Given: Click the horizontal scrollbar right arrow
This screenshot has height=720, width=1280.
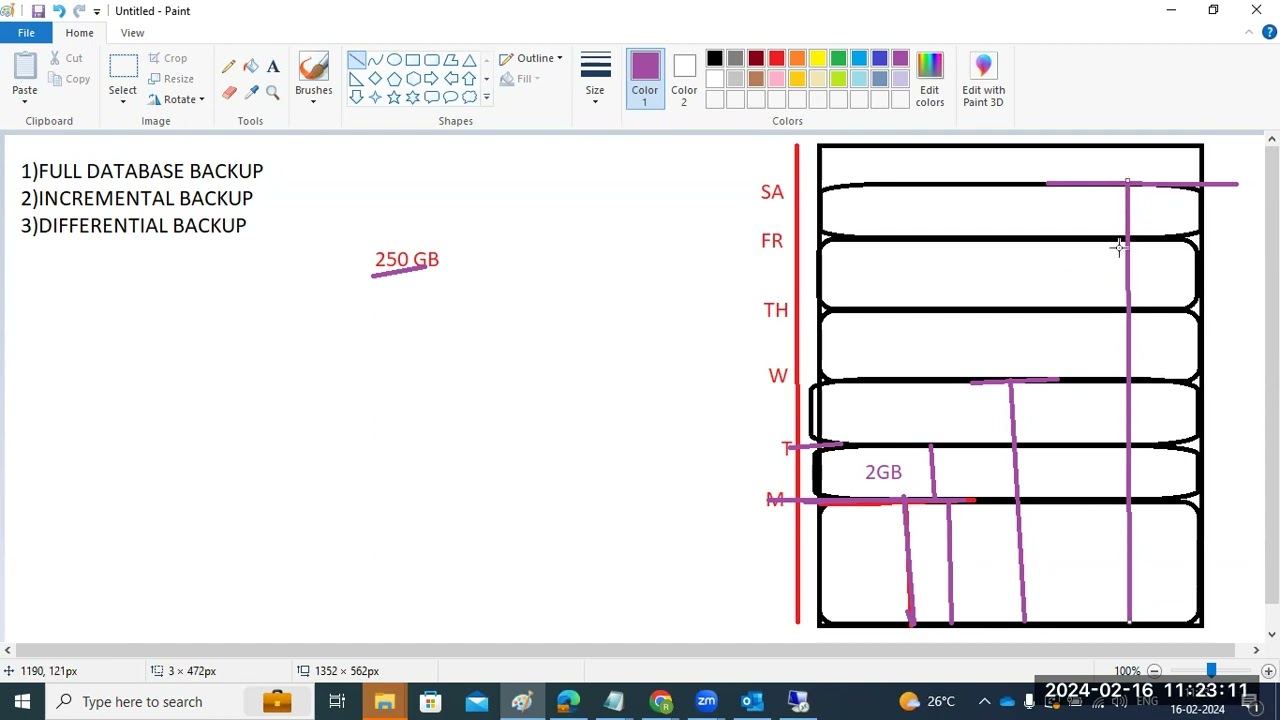Looking at the screenshot, I should (x=1256, y=650).
